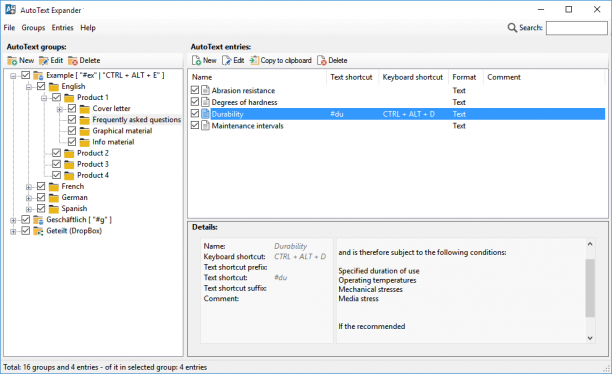This screenshot has height=374, width=612.
Task: Toggle the Durability entry checkbox
Action: (x=195, y=113)
